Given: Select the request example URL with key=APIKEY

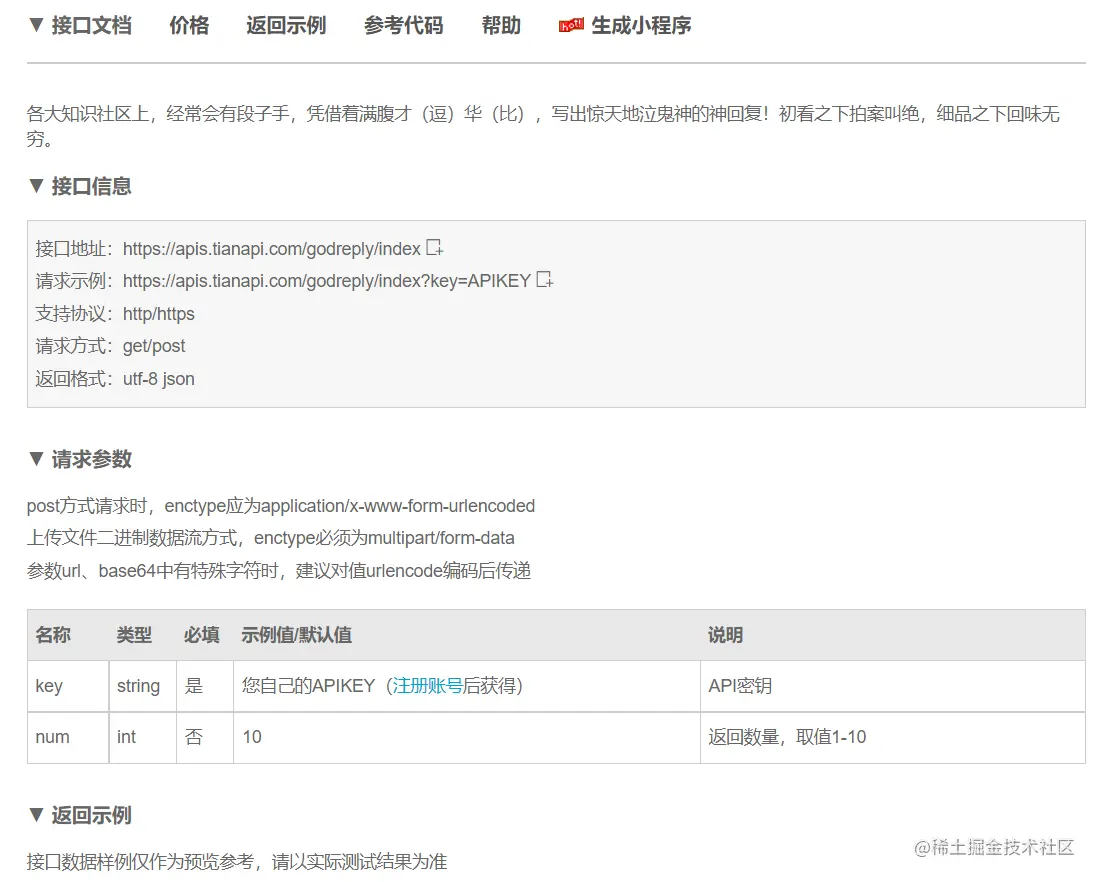Looking at the screenshot, I should [327, 281].
